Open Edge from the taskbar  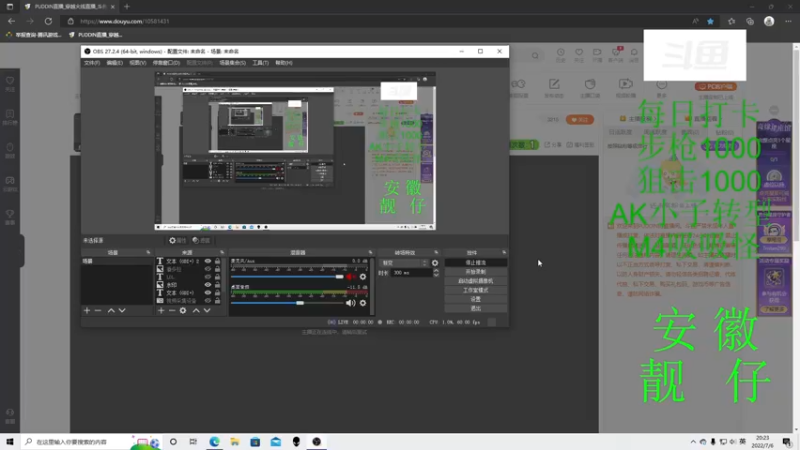click(x=214, y=442)
